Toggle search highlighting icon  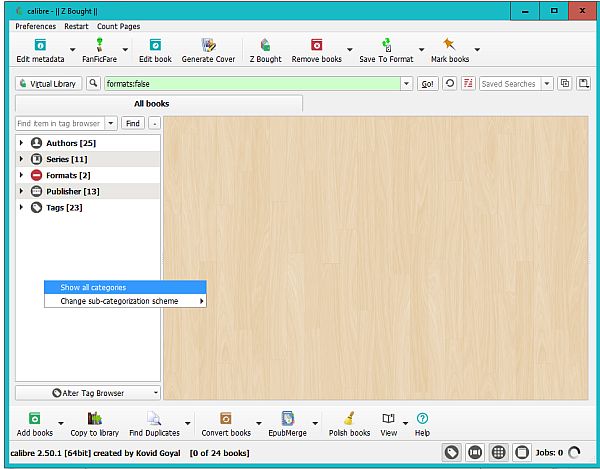tap(468, 83)
